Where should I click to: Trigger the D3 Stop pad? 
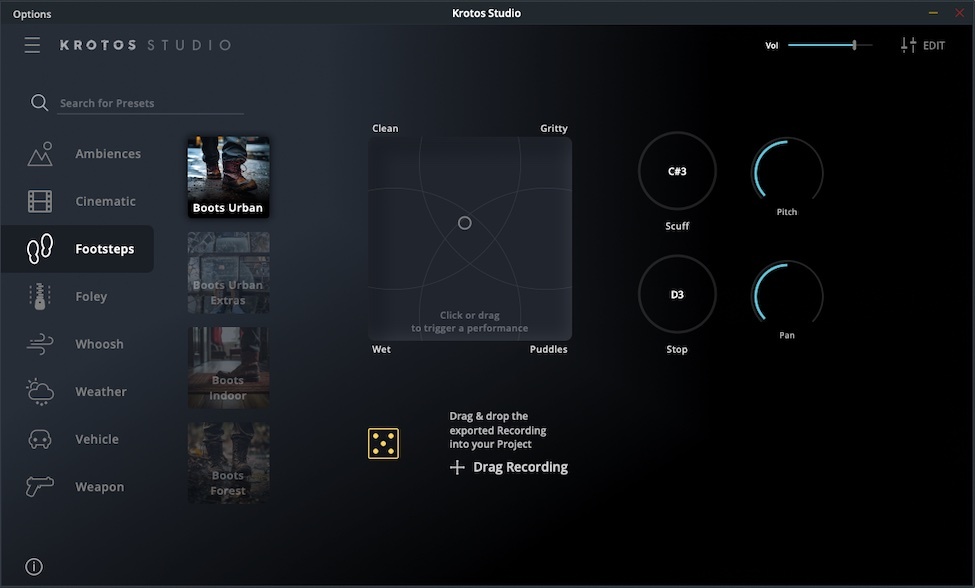click(x=677, y=294)
